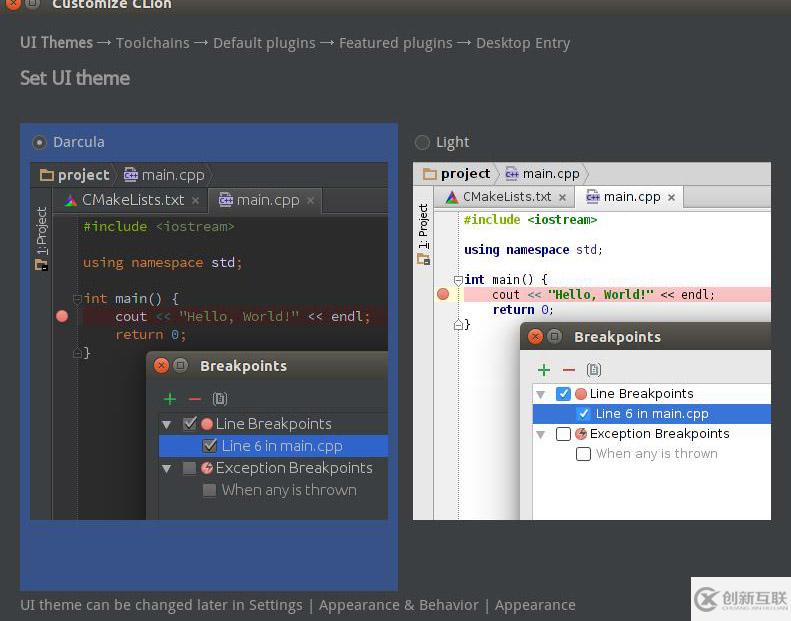Click red remove breakpoint minus in Darcula dialog
The image size is (791, 621).
pos(195,400)
